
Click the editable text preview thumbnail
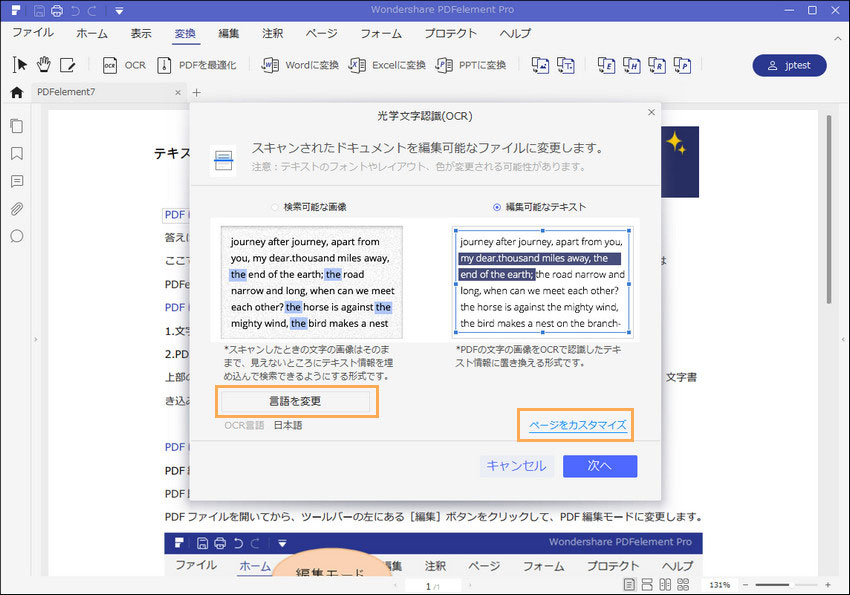point(542,282)
